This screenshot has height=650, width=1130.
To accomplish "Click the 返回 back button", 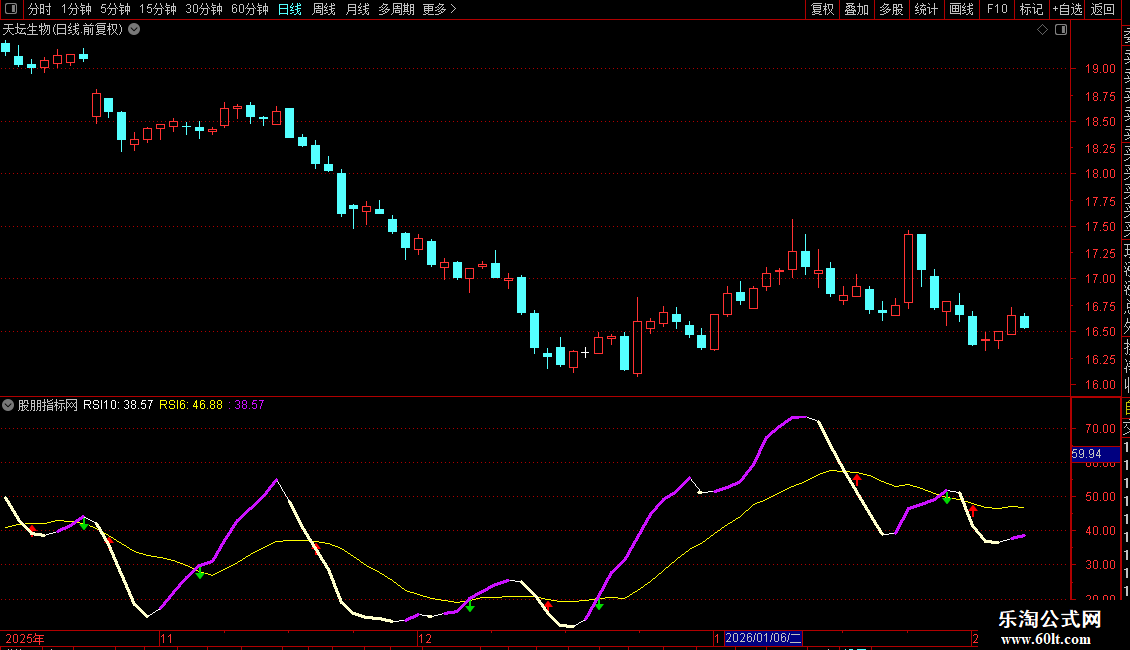I will pos(1103,9).
